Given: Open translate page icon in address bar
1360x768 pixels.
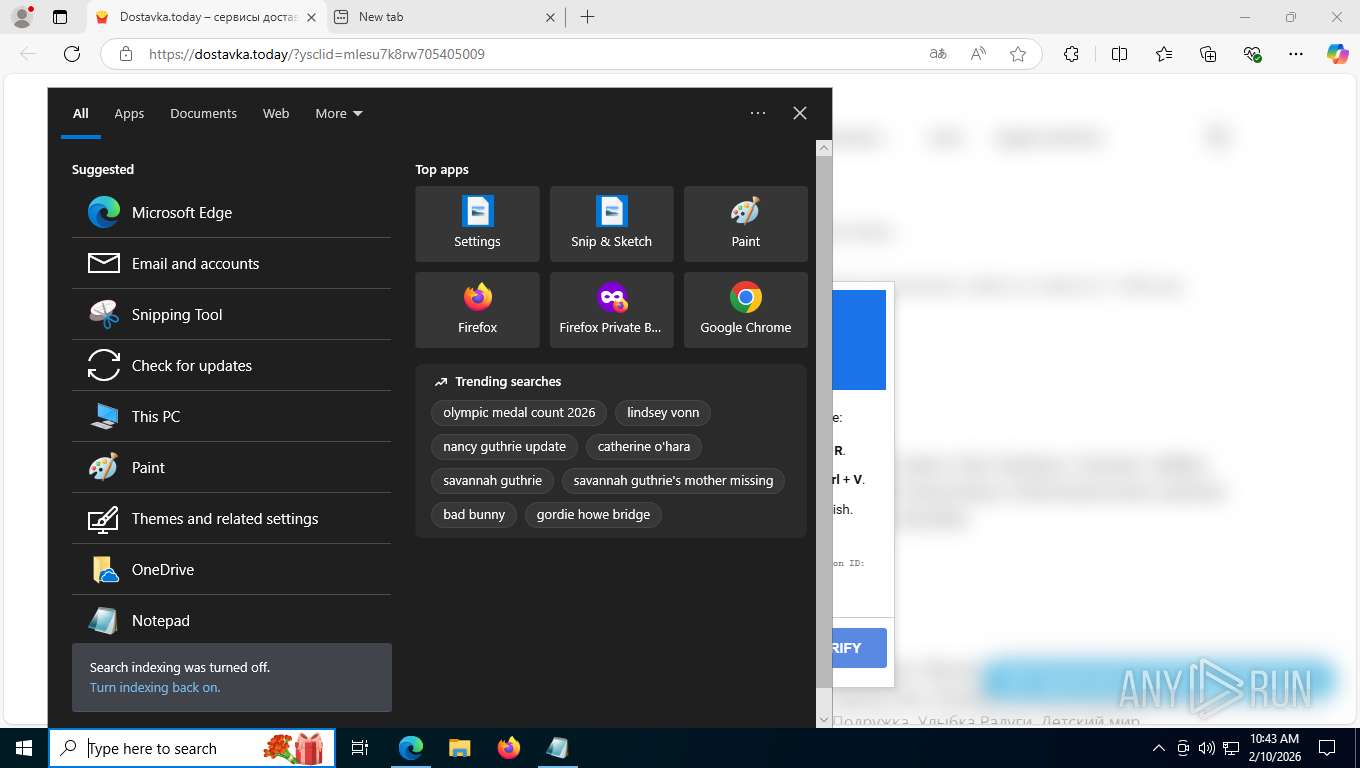Looking at the screenshot, I should tap(938, 54).
